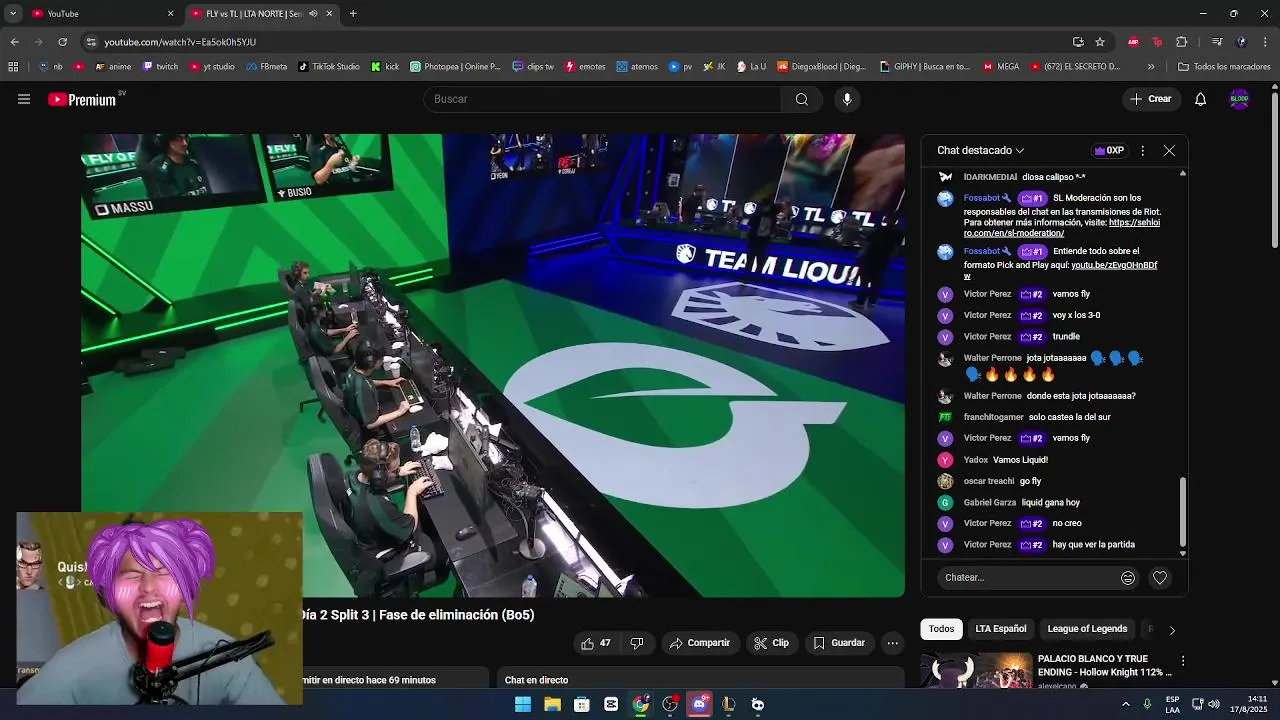Open the Photopea bookmark
The height and width of the screenshot is (720, 1280).
tap(455, 67)
